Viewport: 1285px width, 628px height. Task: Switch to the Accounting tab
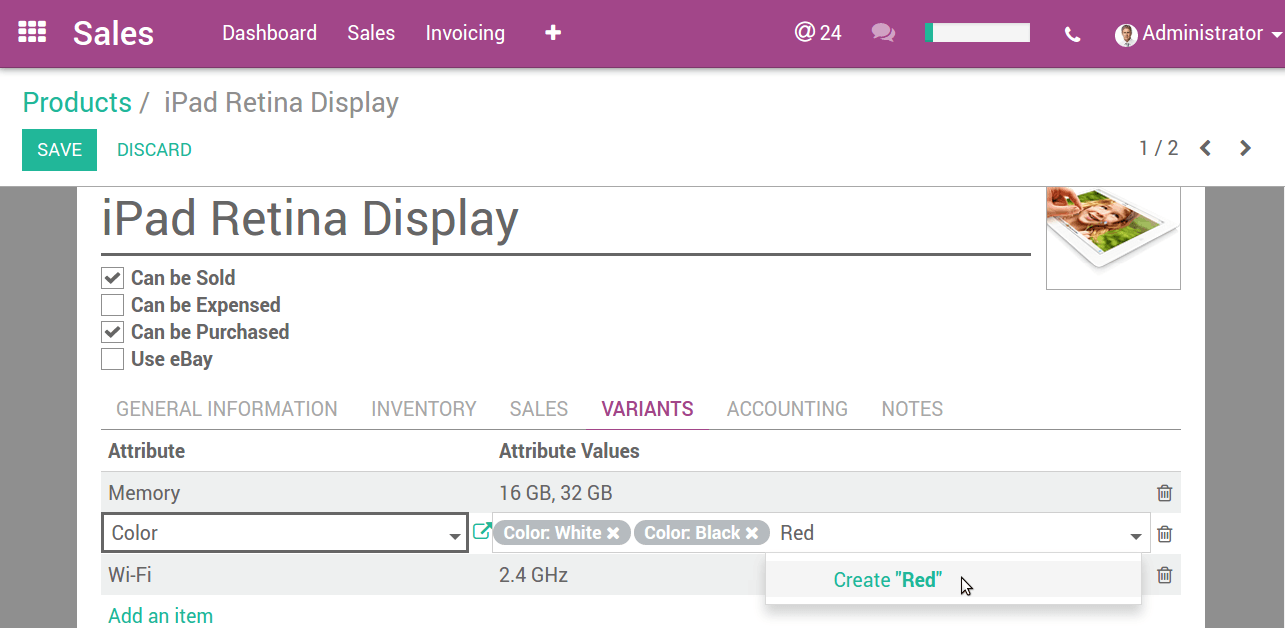[x=787, y=408]
